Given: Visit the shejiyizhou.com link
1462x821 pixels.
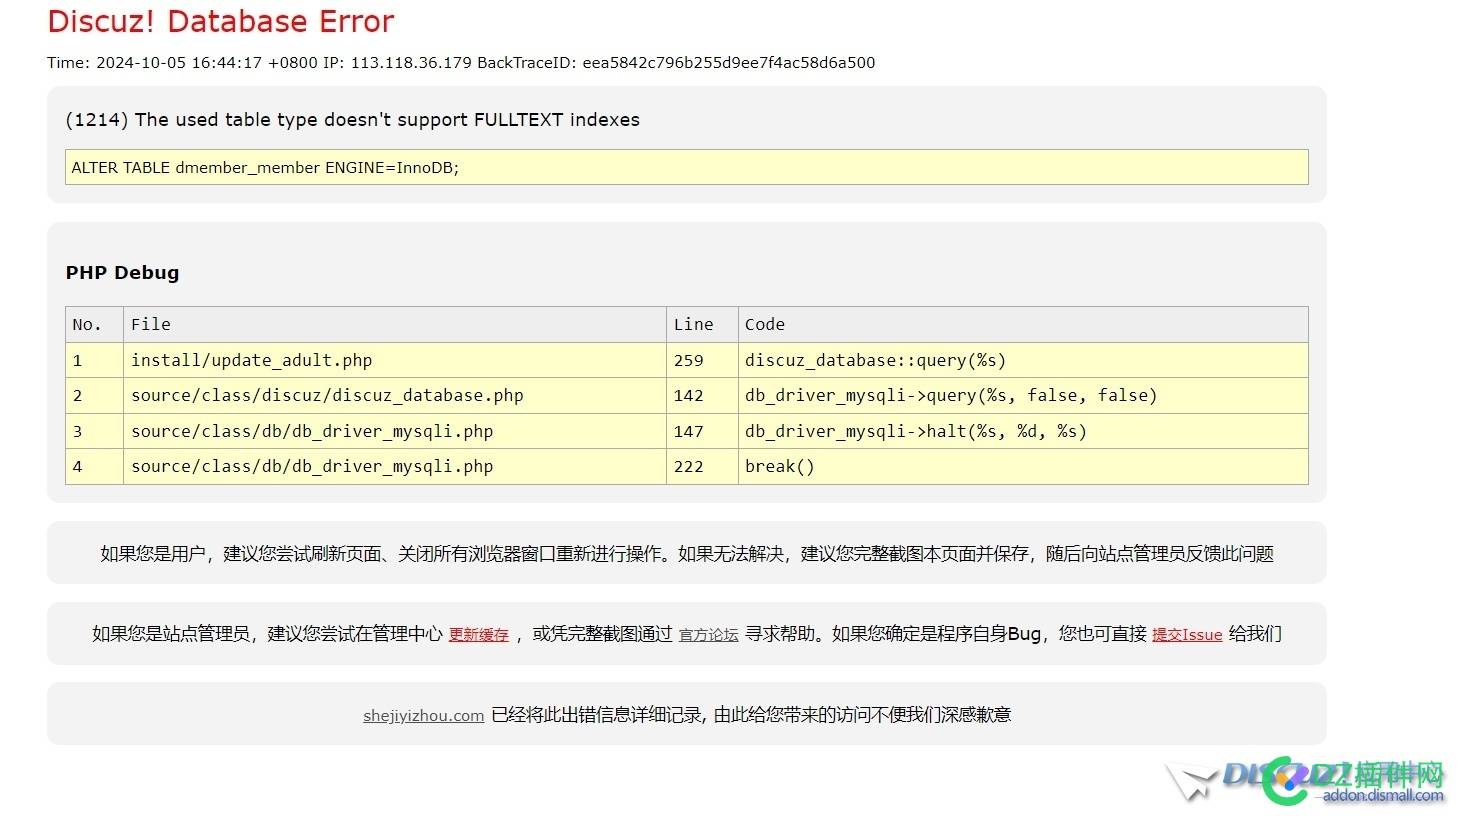Looking at the screenshot, I should coord(423,716).
